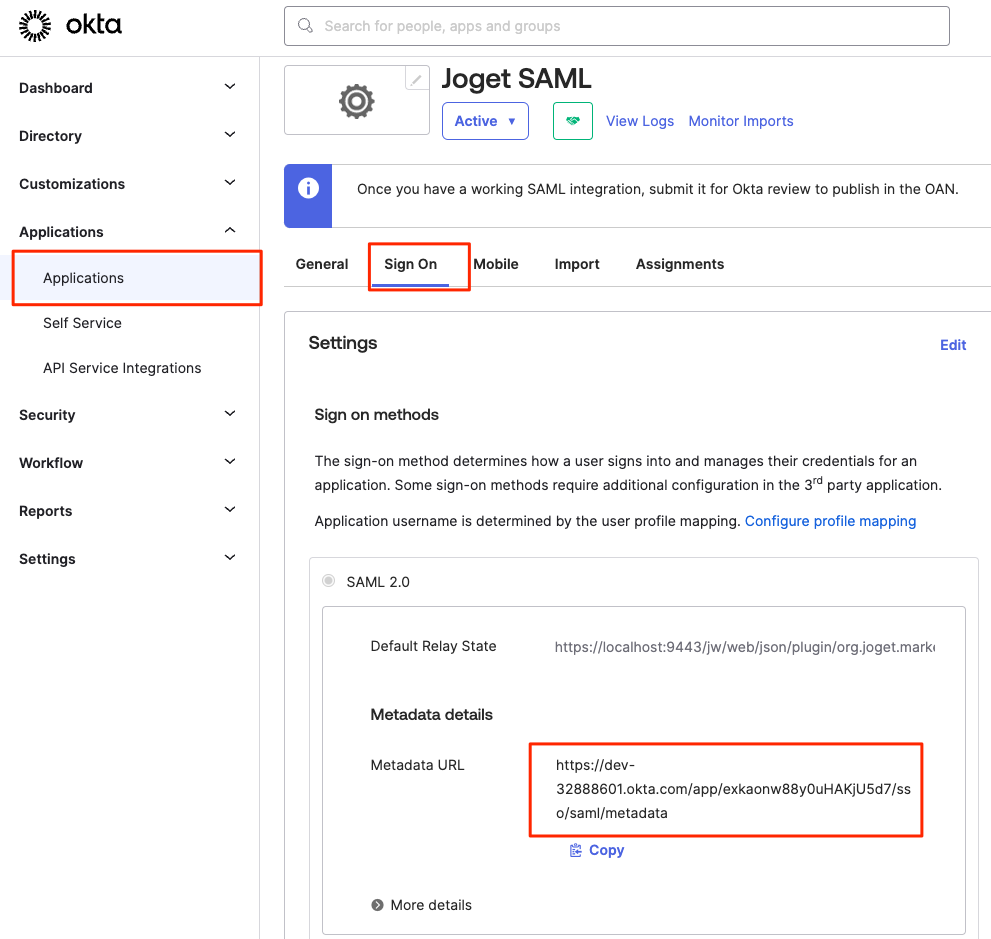This screenshot has width=991, height=939.
Task: Expand More details arrow icon
Action: pos(377,905)
